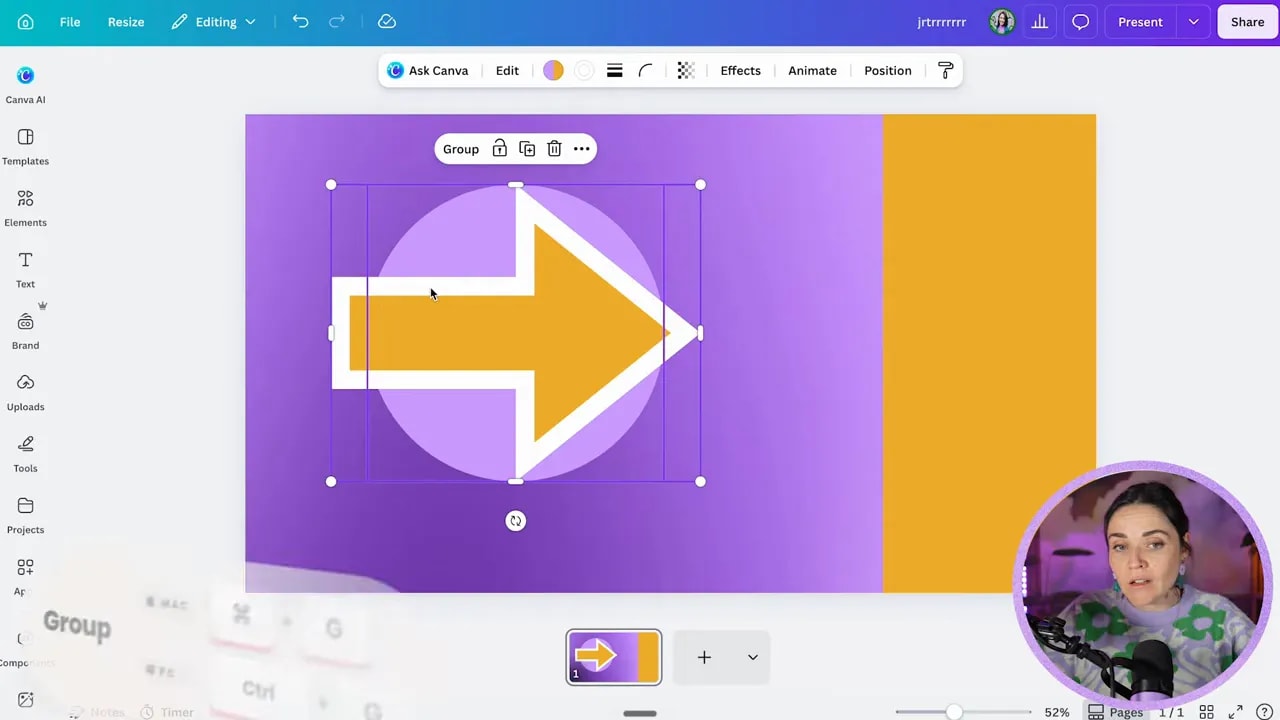
Task: Click the zoom slider handle
Action: pos(953,712)
